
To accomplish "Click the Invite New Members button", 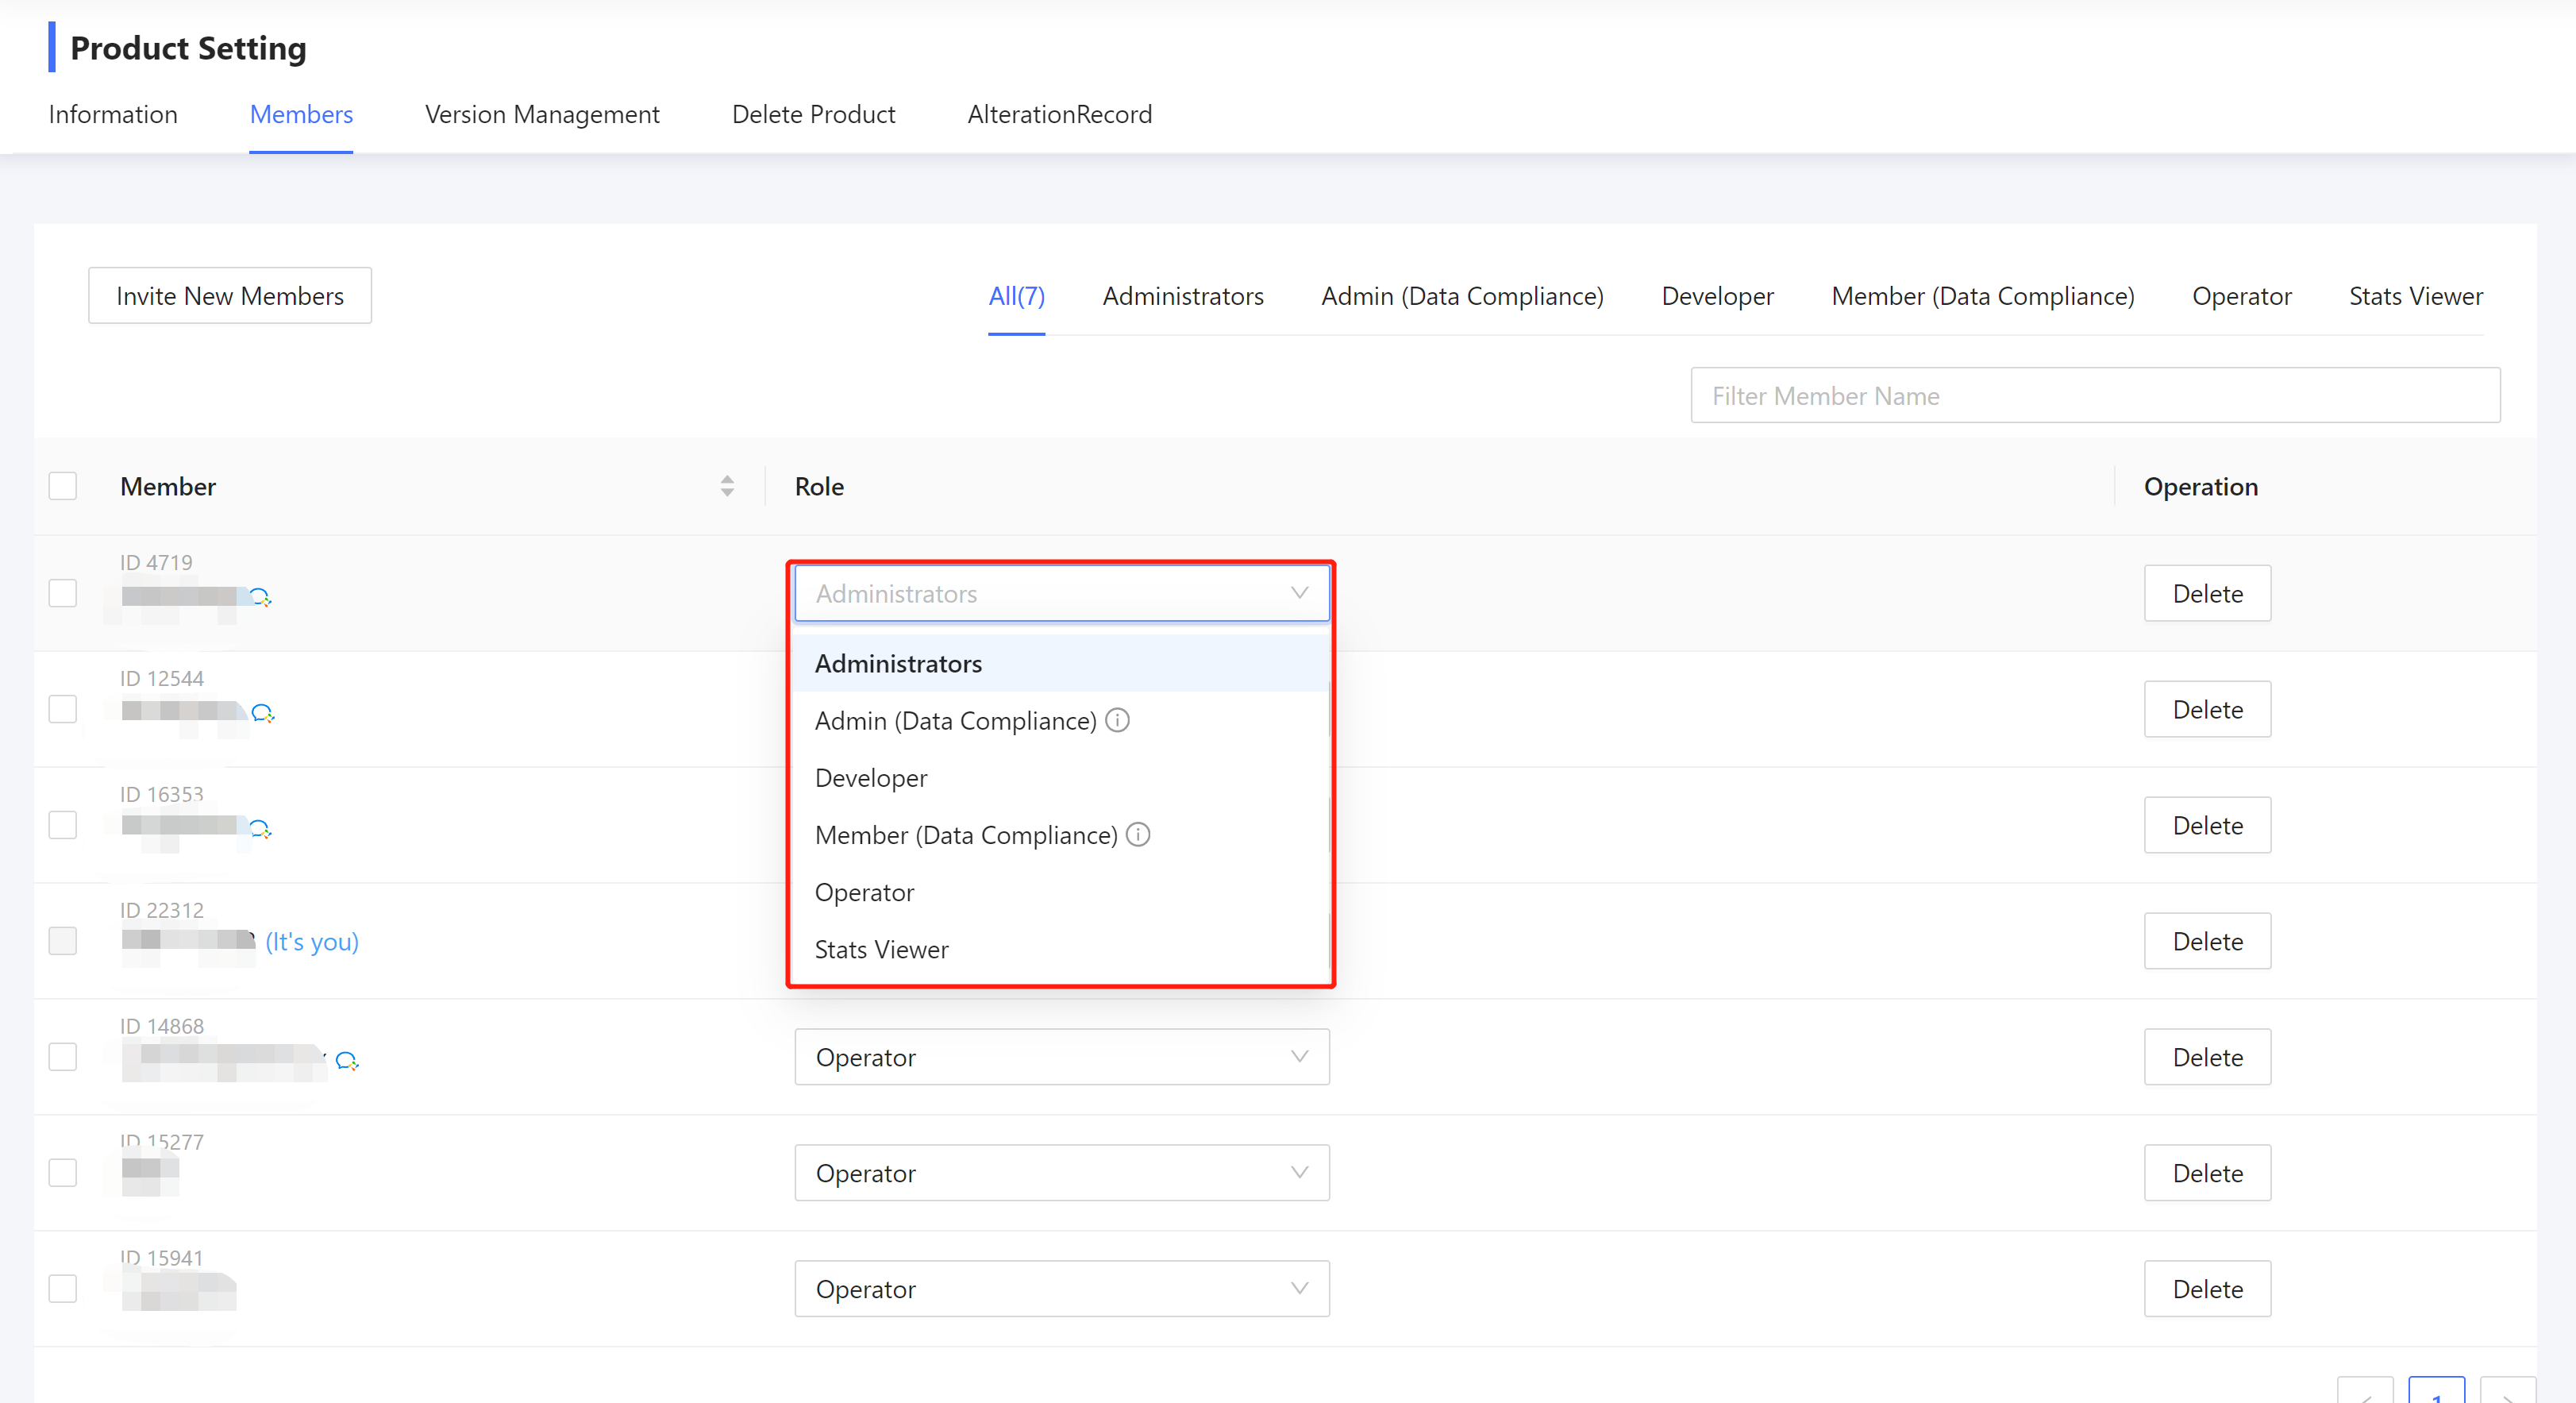I will [229, 295].
